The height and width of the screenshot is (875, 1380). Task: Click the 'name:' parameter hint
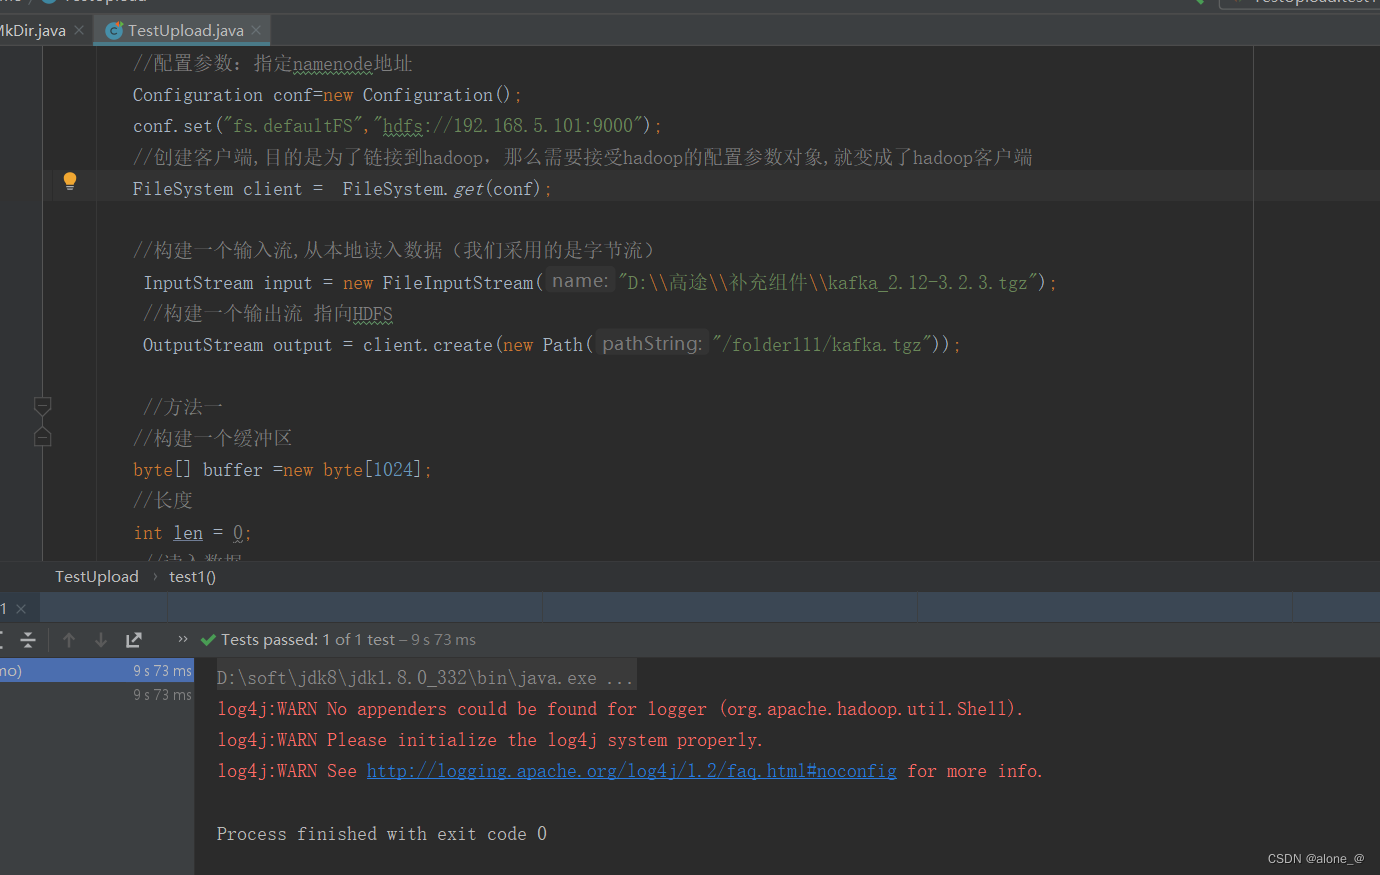coord(580,281)
